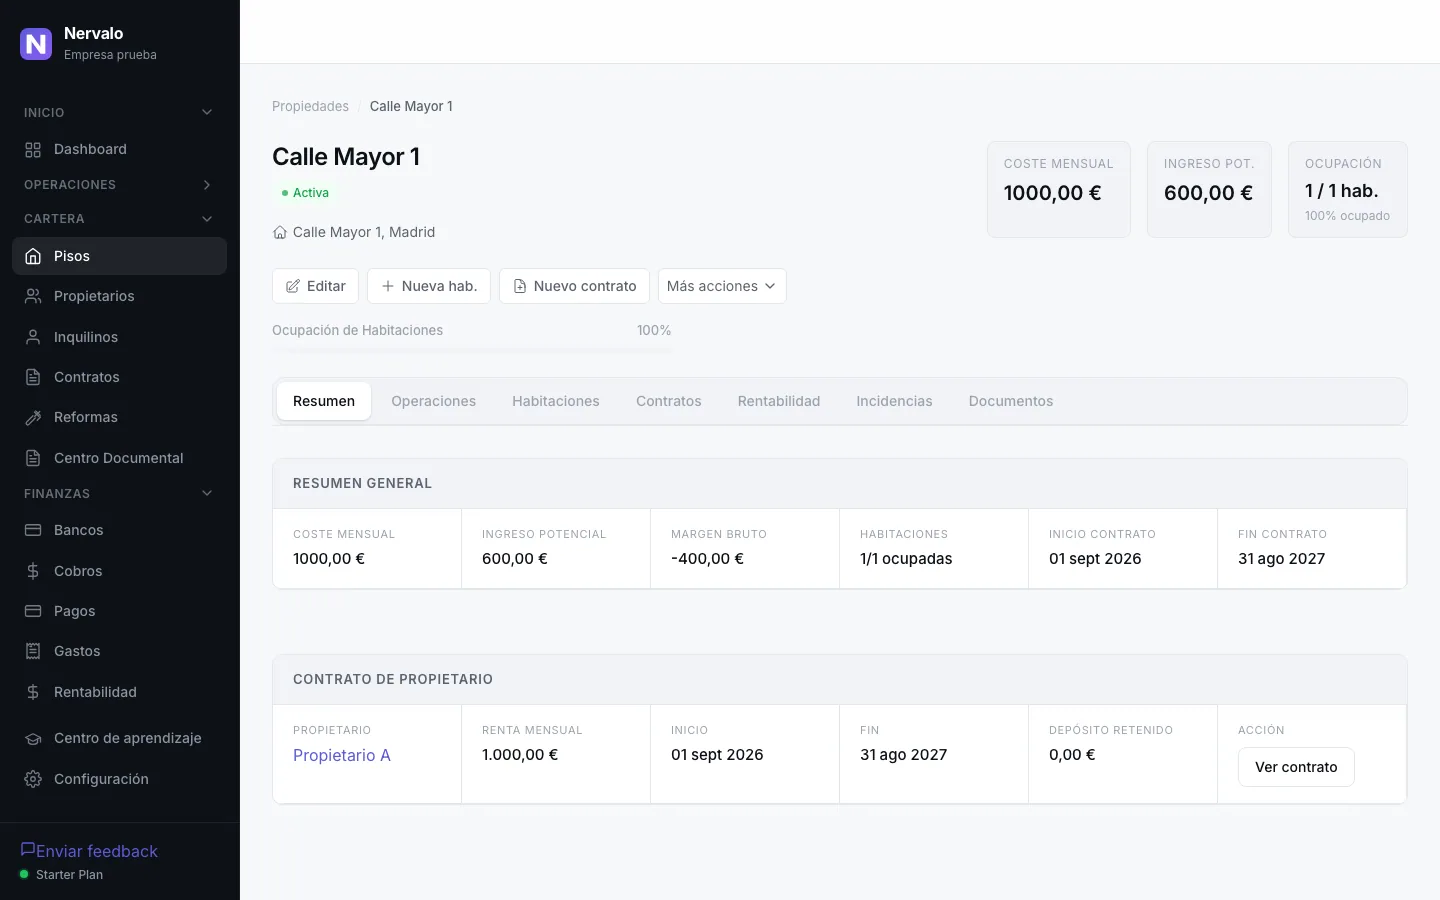Click the Nuevo contrato button
Viewport: 1440px width, 900px height.
(x=574, y=286)
